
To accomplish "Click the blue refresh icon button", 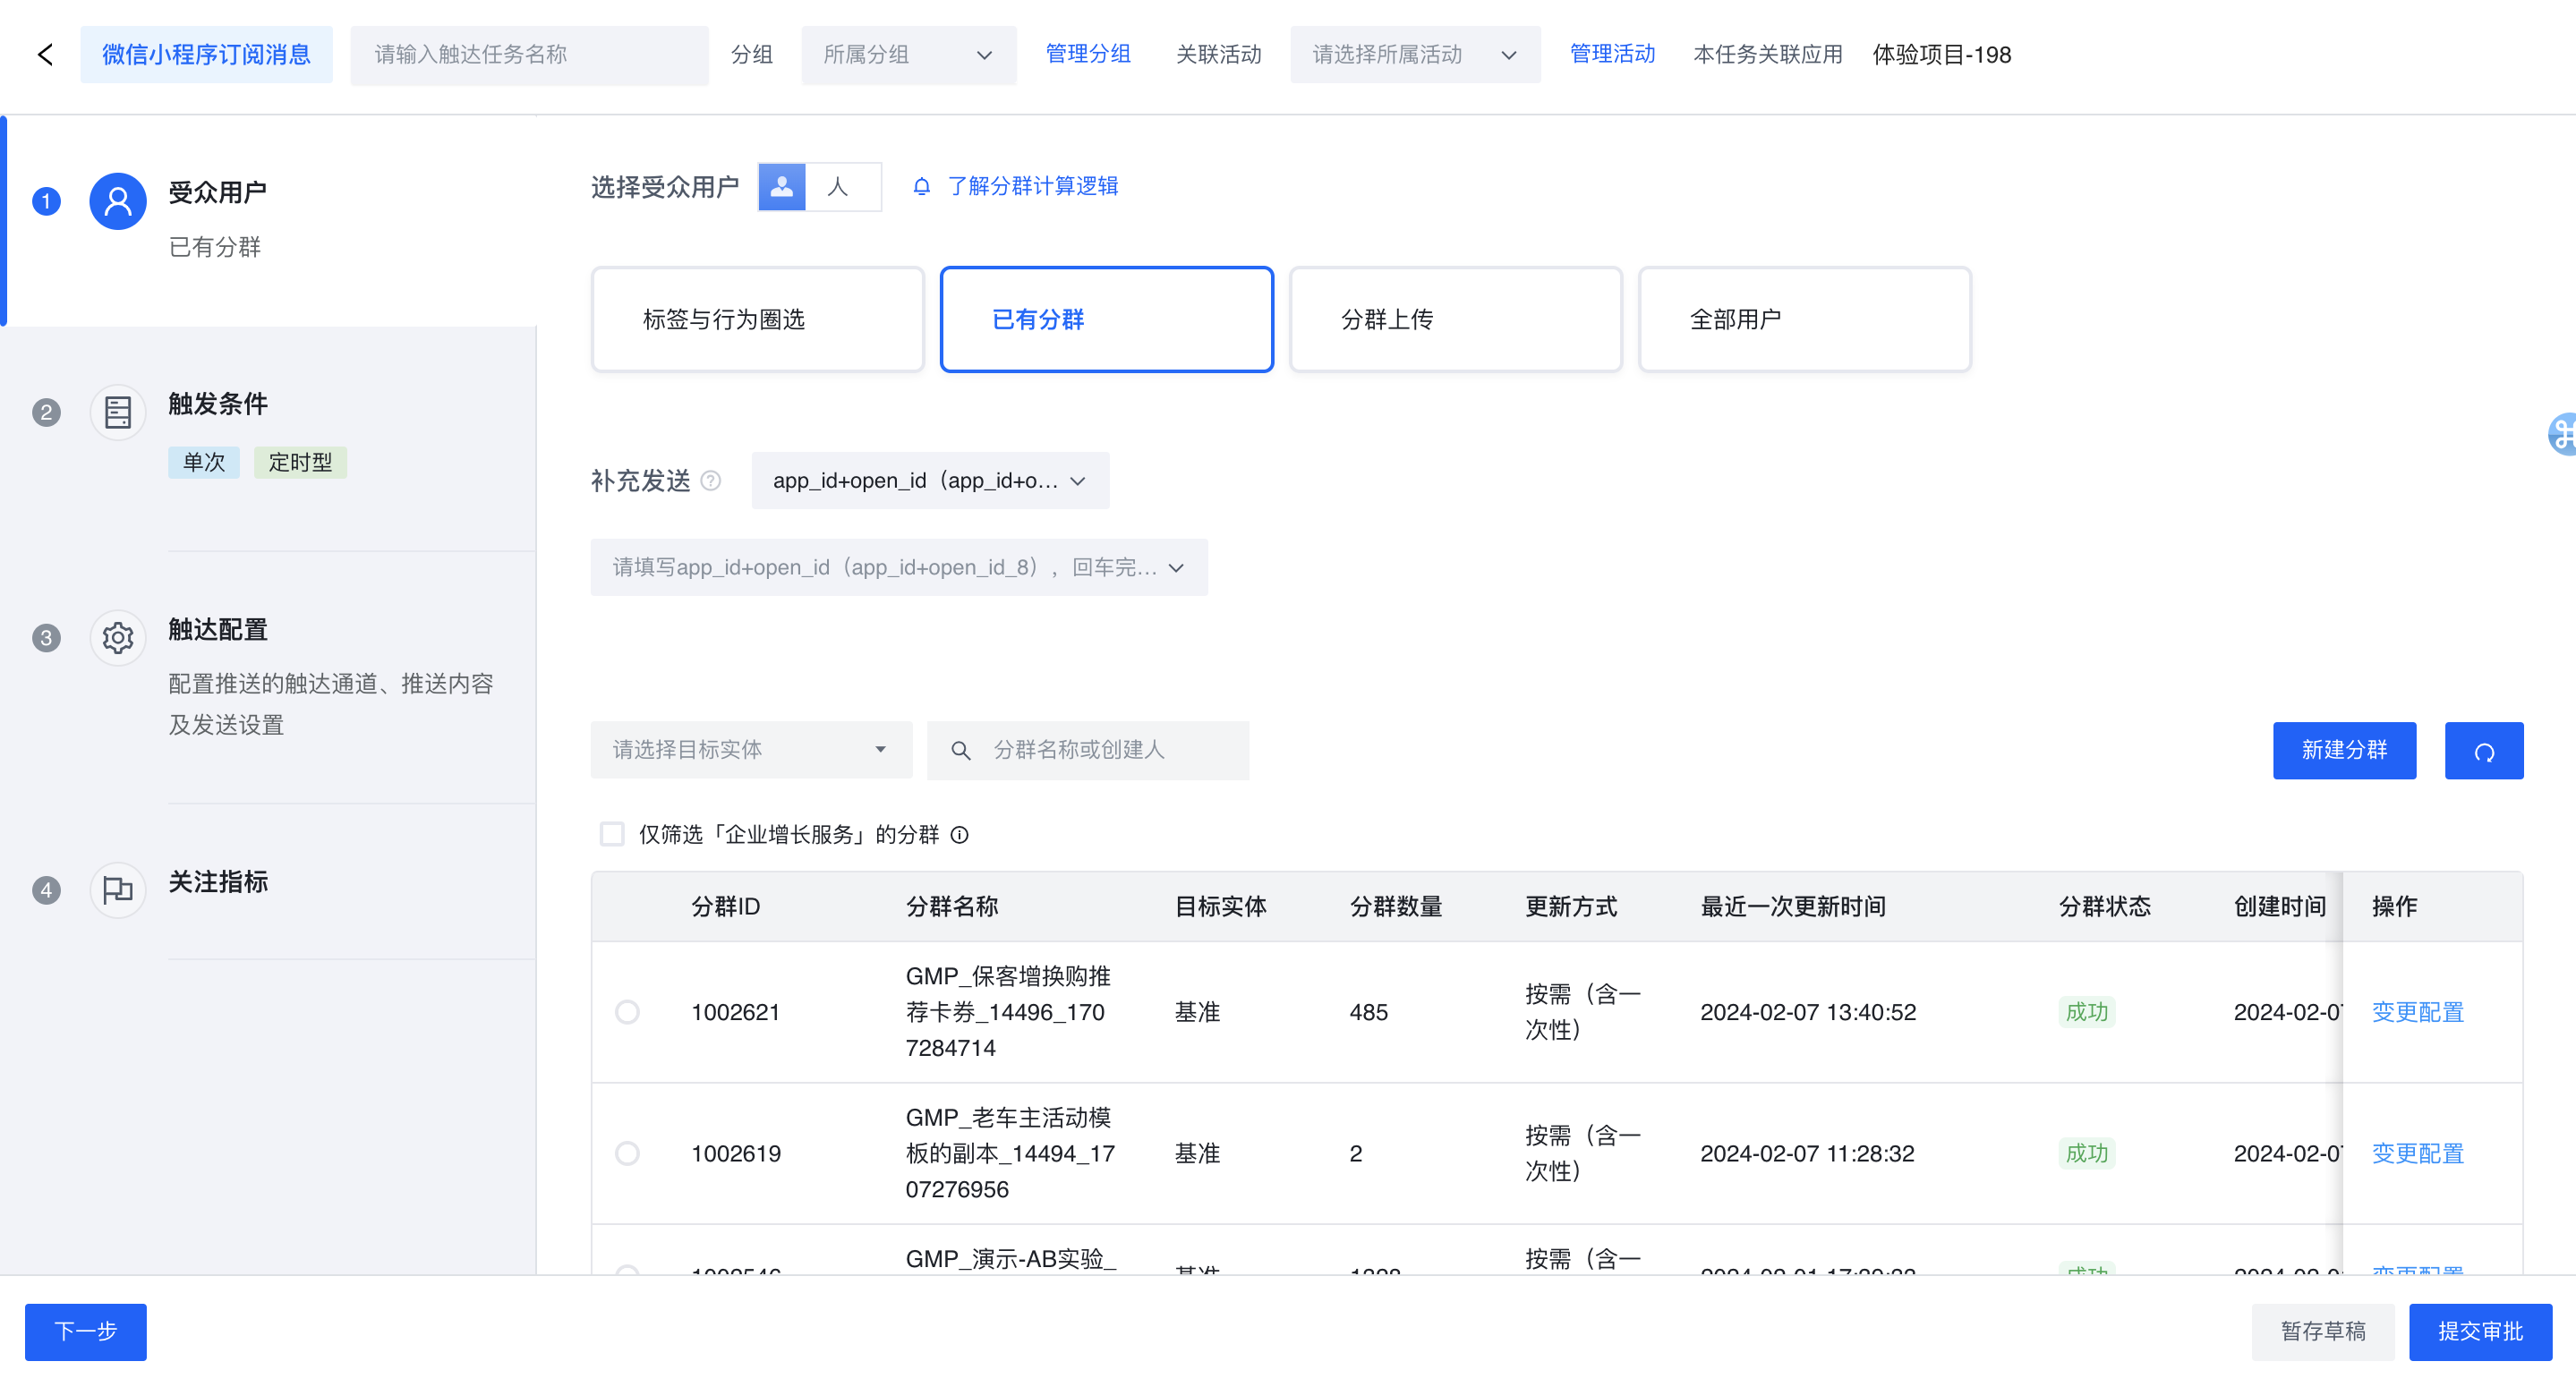I will coord(2483,751).
